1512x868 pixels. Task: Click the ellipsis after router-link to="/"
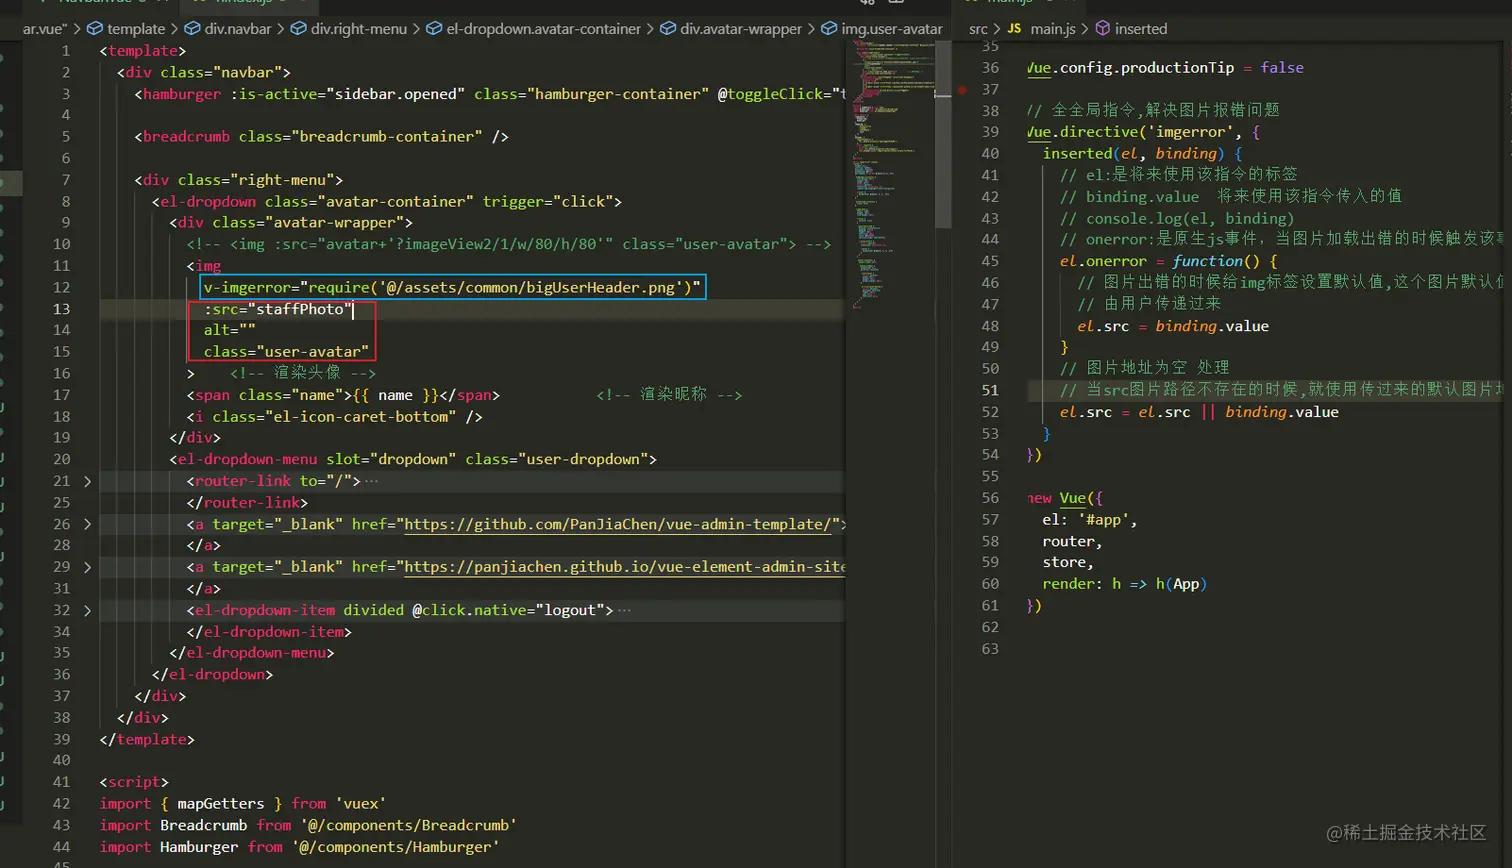[372, 481]
